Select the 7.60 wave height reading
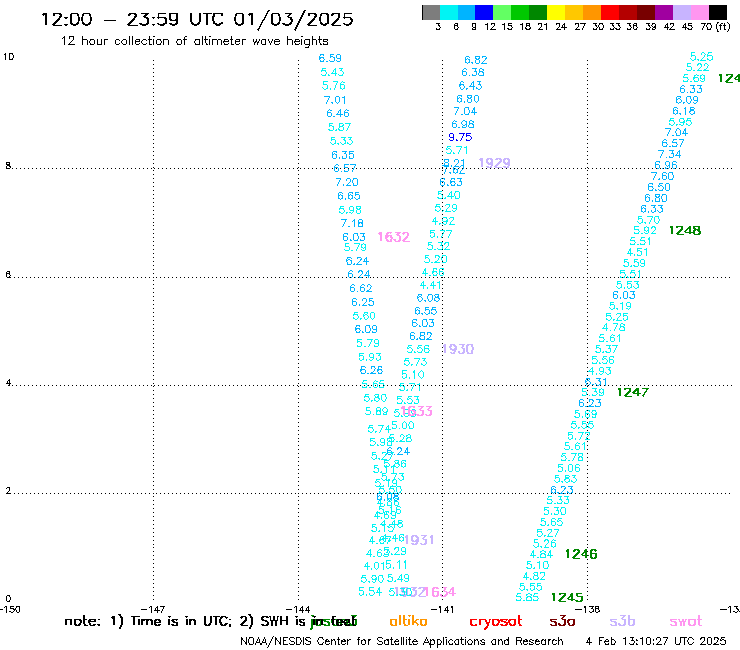This screenshot has width=740, height=650. coord(663,176)
